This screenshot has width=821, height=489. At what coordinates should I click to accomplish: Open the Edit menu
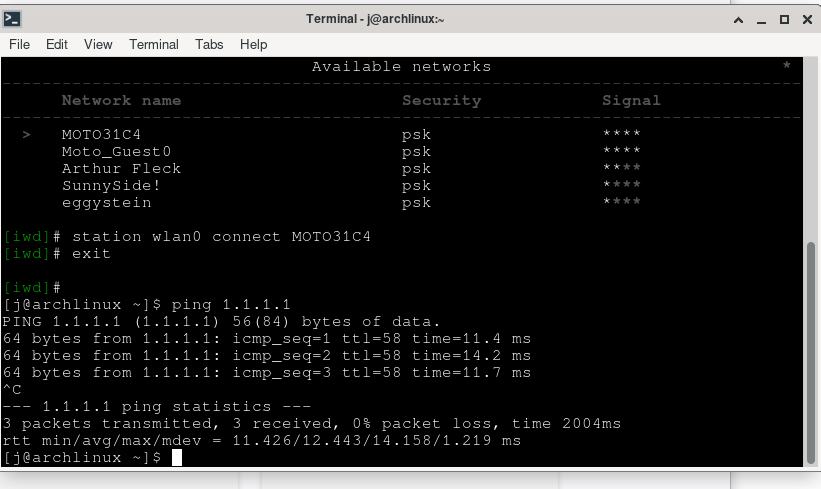click(x=57, y=45)
